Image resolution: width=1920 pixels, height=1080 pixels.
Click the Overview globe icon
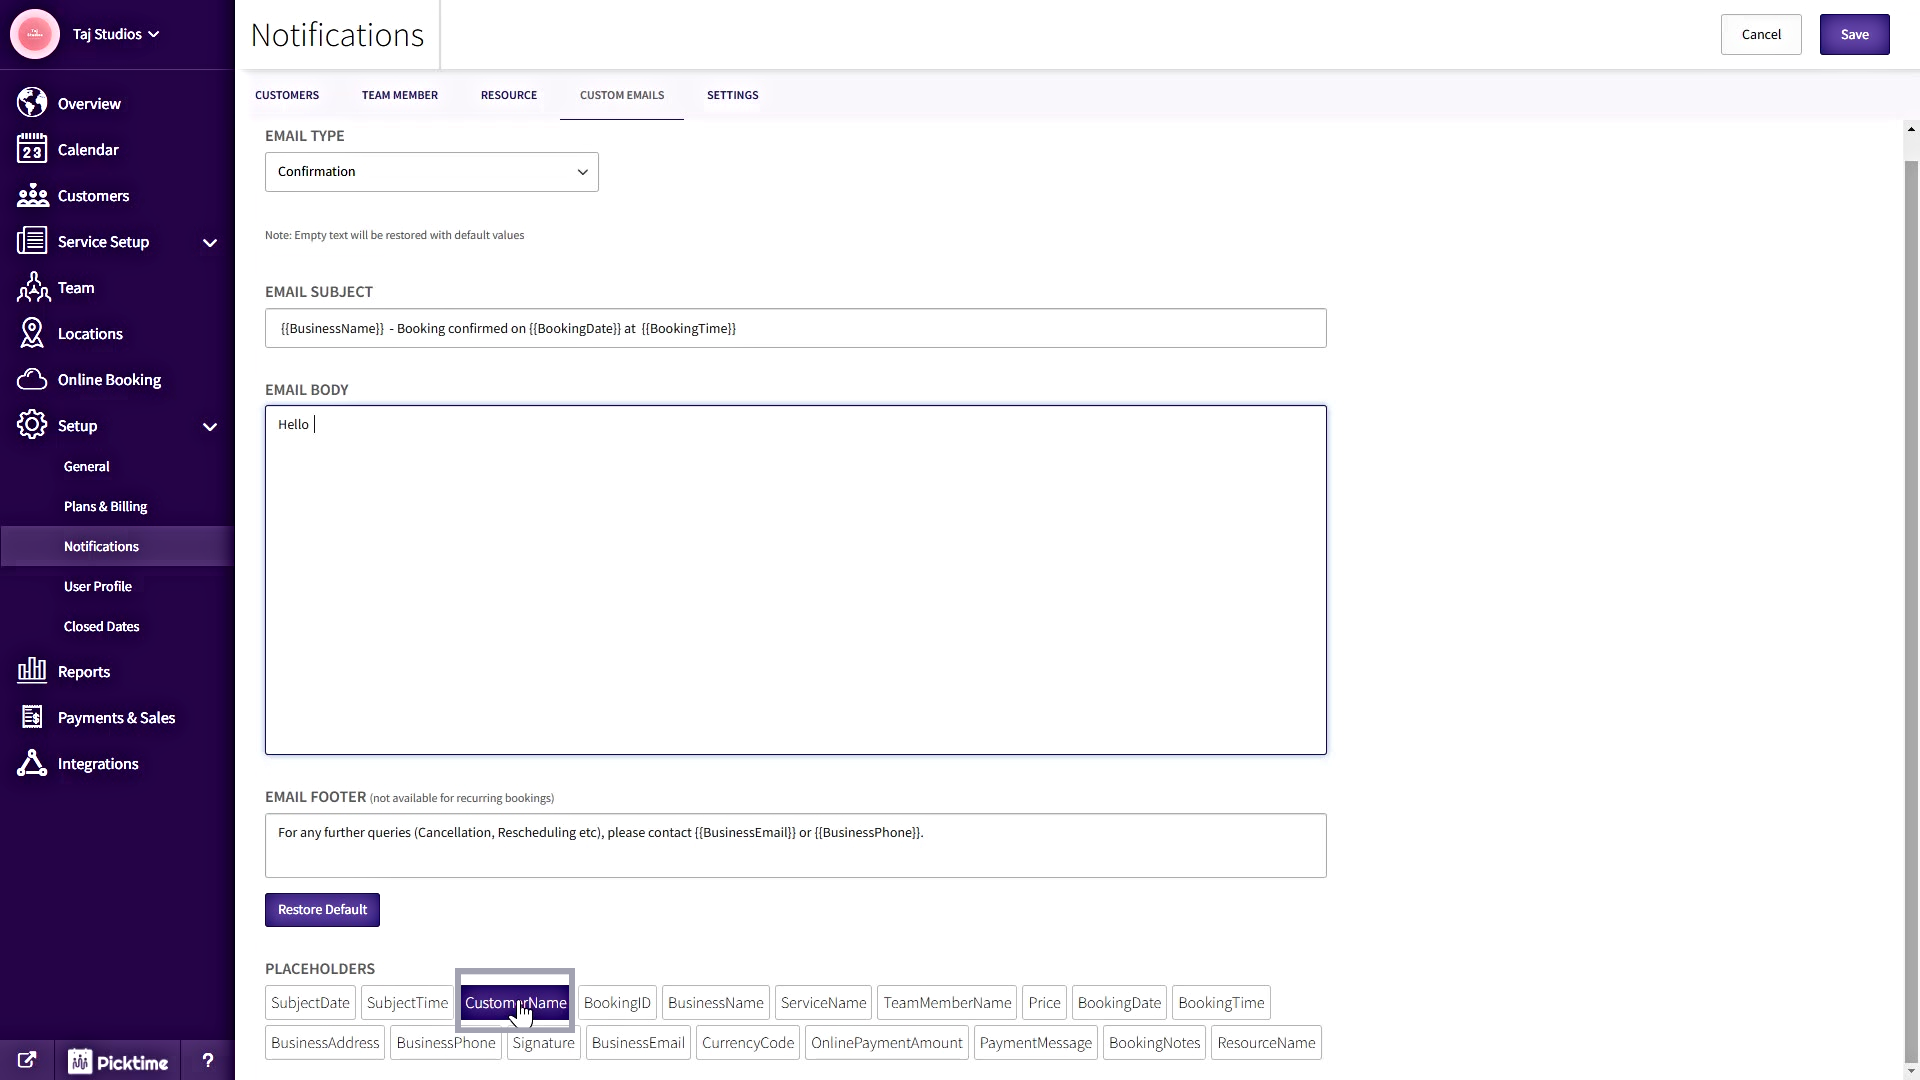[x=32, y=103]
